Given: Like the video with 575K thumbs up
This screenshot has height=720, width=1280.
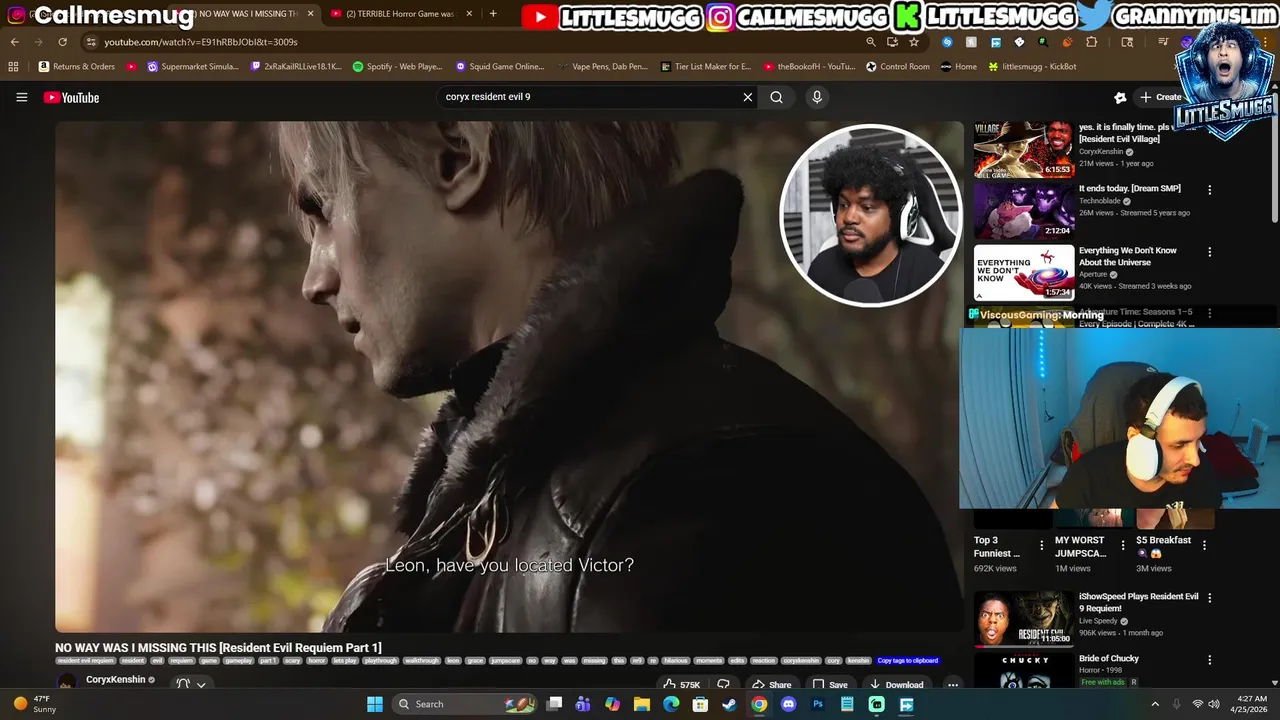Looking at the screenshot, I should click(680, 685).
